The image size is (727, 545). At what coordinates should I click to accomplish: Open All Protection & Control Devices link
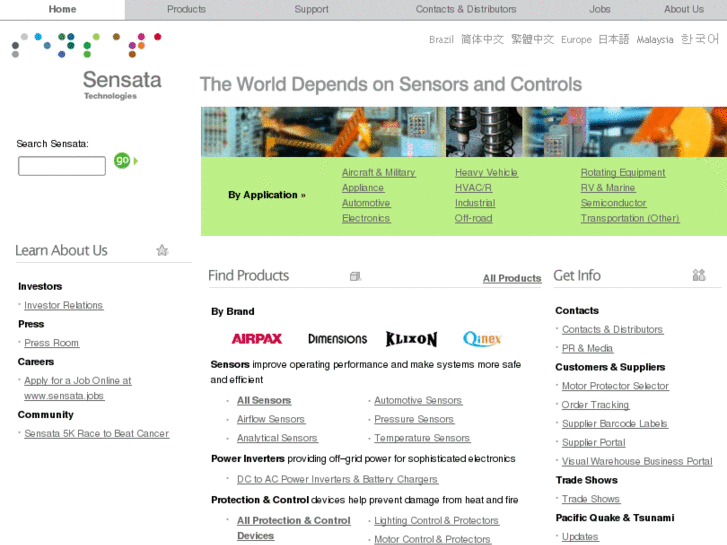(x=293, y=528)
